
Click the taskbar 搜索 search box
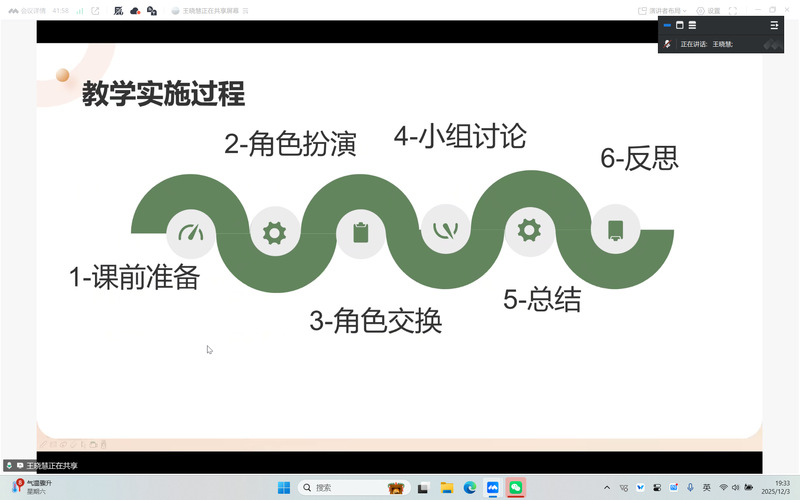click(x=340, y=488)
